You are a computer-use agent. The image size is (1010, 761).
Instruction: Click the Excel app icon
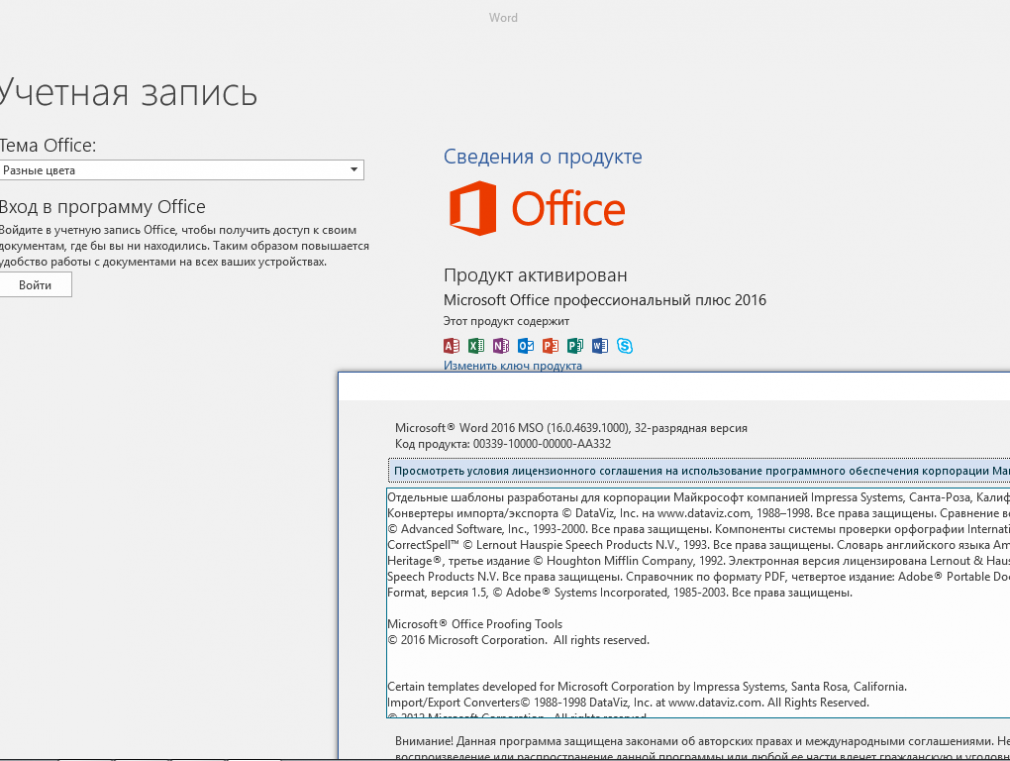[x=476, y=346]
